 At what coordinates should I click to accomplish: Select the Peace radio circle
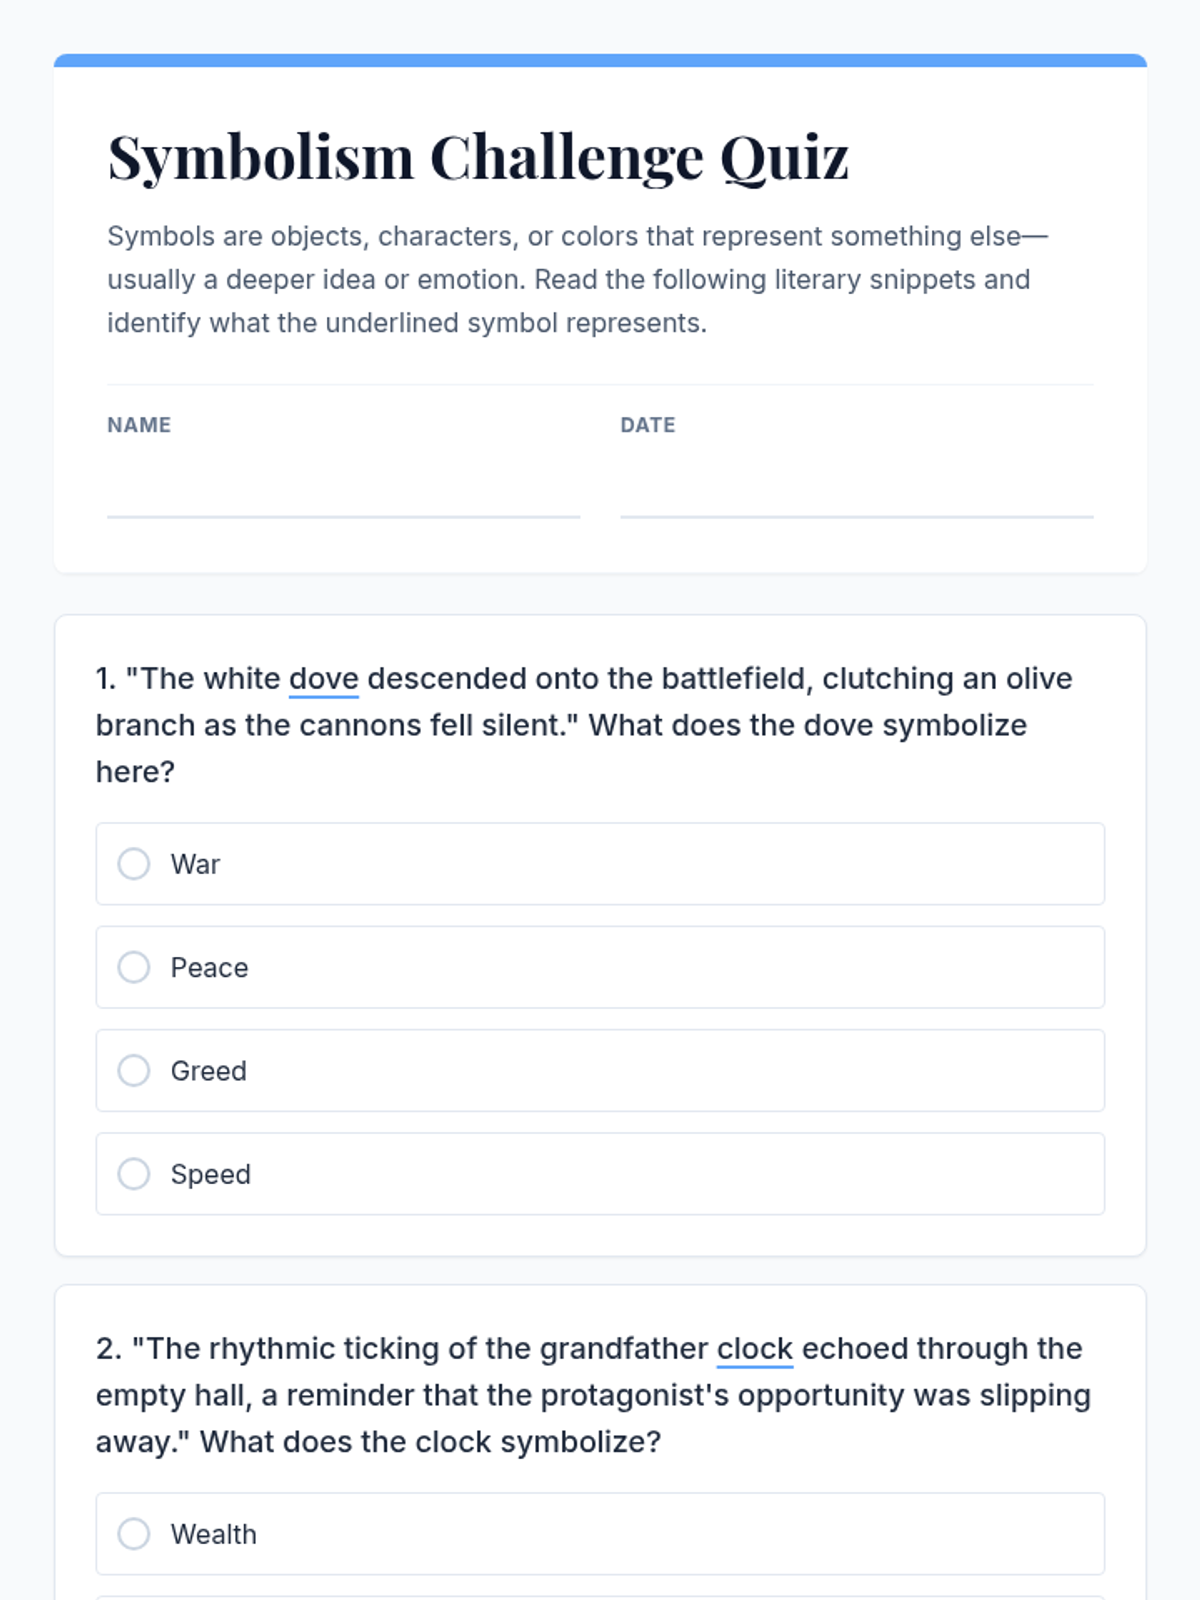134,967
